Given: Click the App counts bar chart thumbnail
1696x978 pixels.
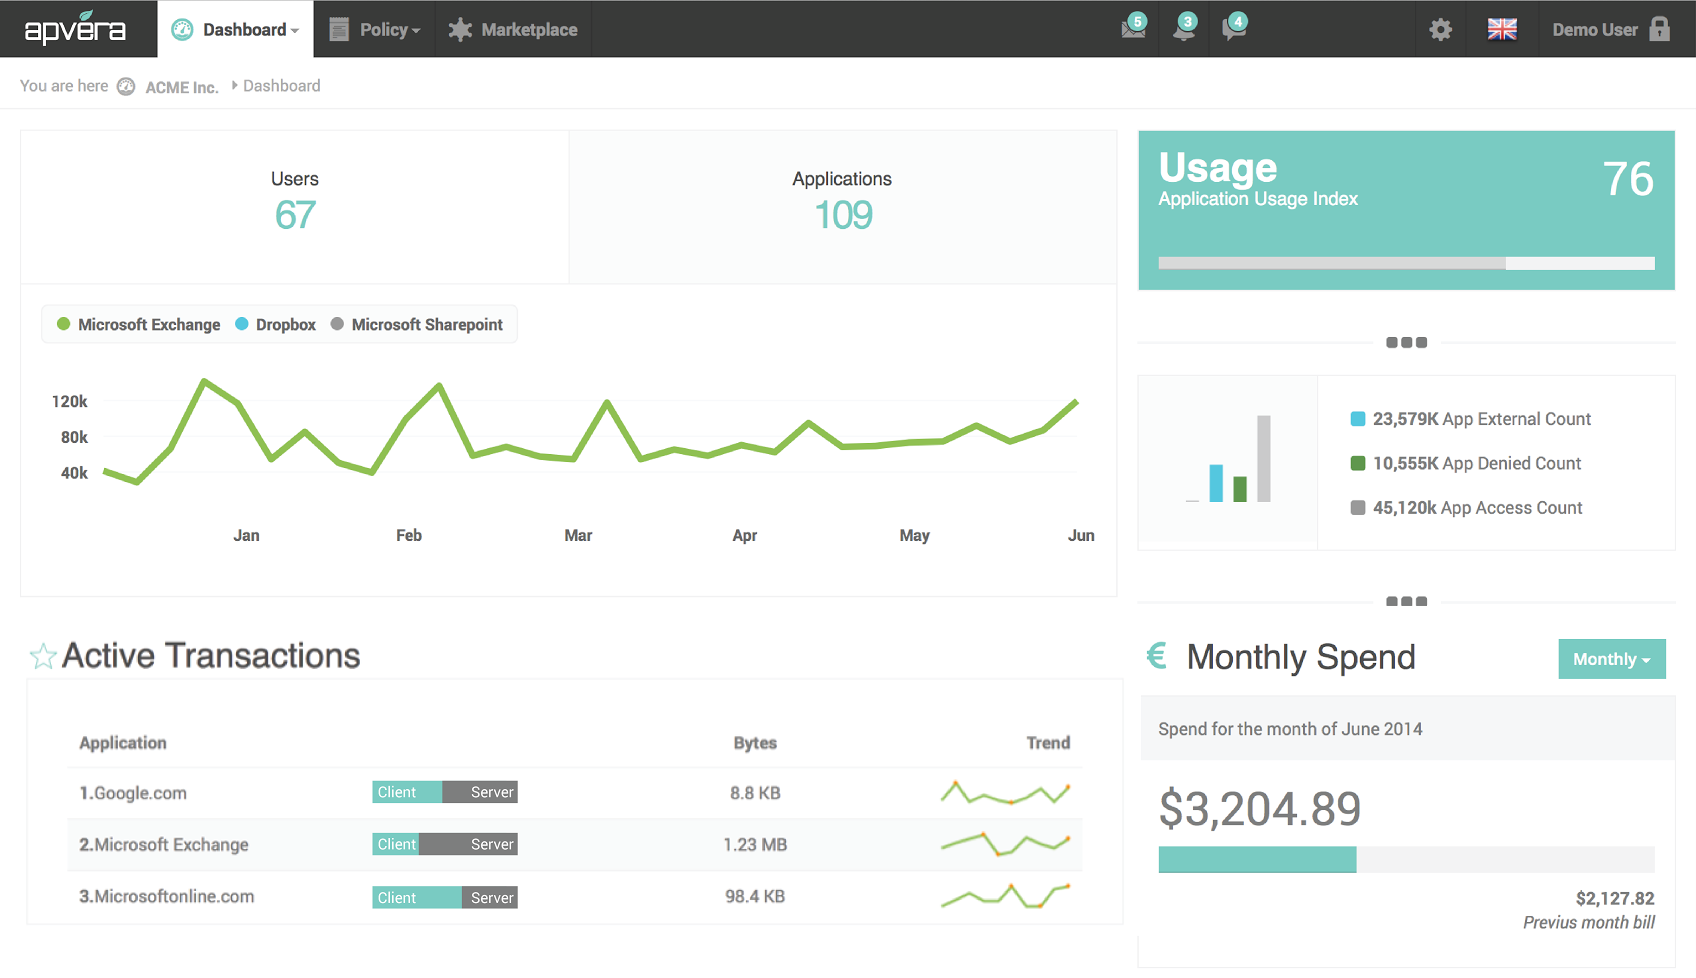Looking at the screenshot, I should tap(1228, 462).
